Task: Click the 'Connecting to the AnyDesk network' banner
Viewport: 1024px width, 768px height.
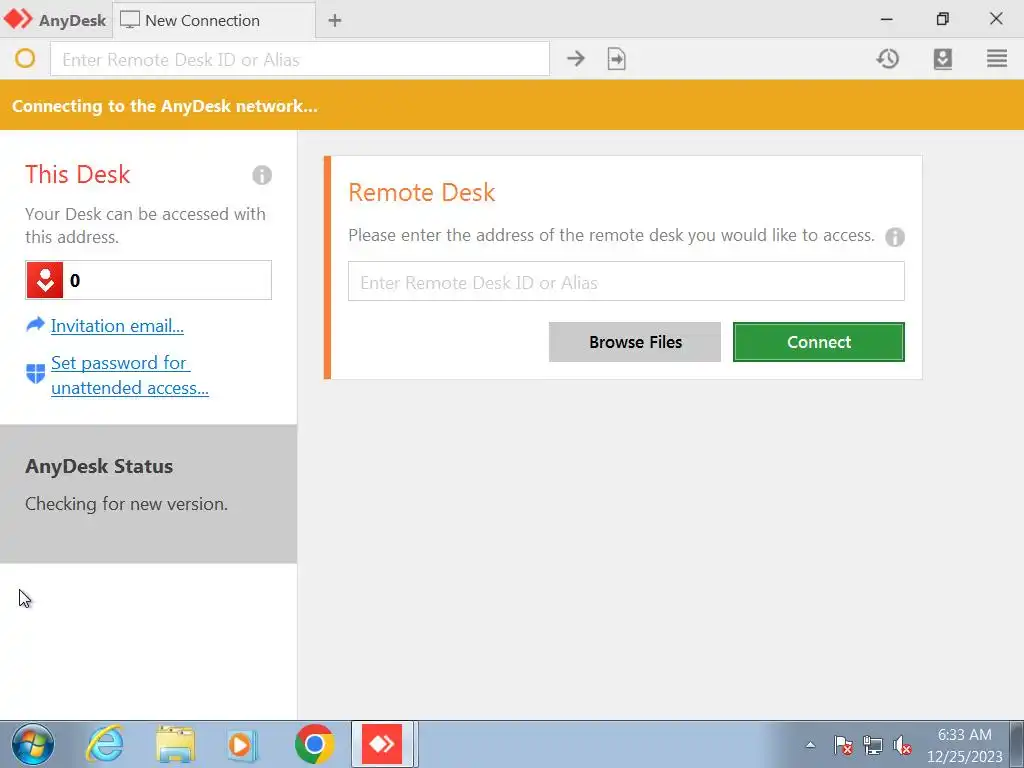Action: tap(512, 105)
